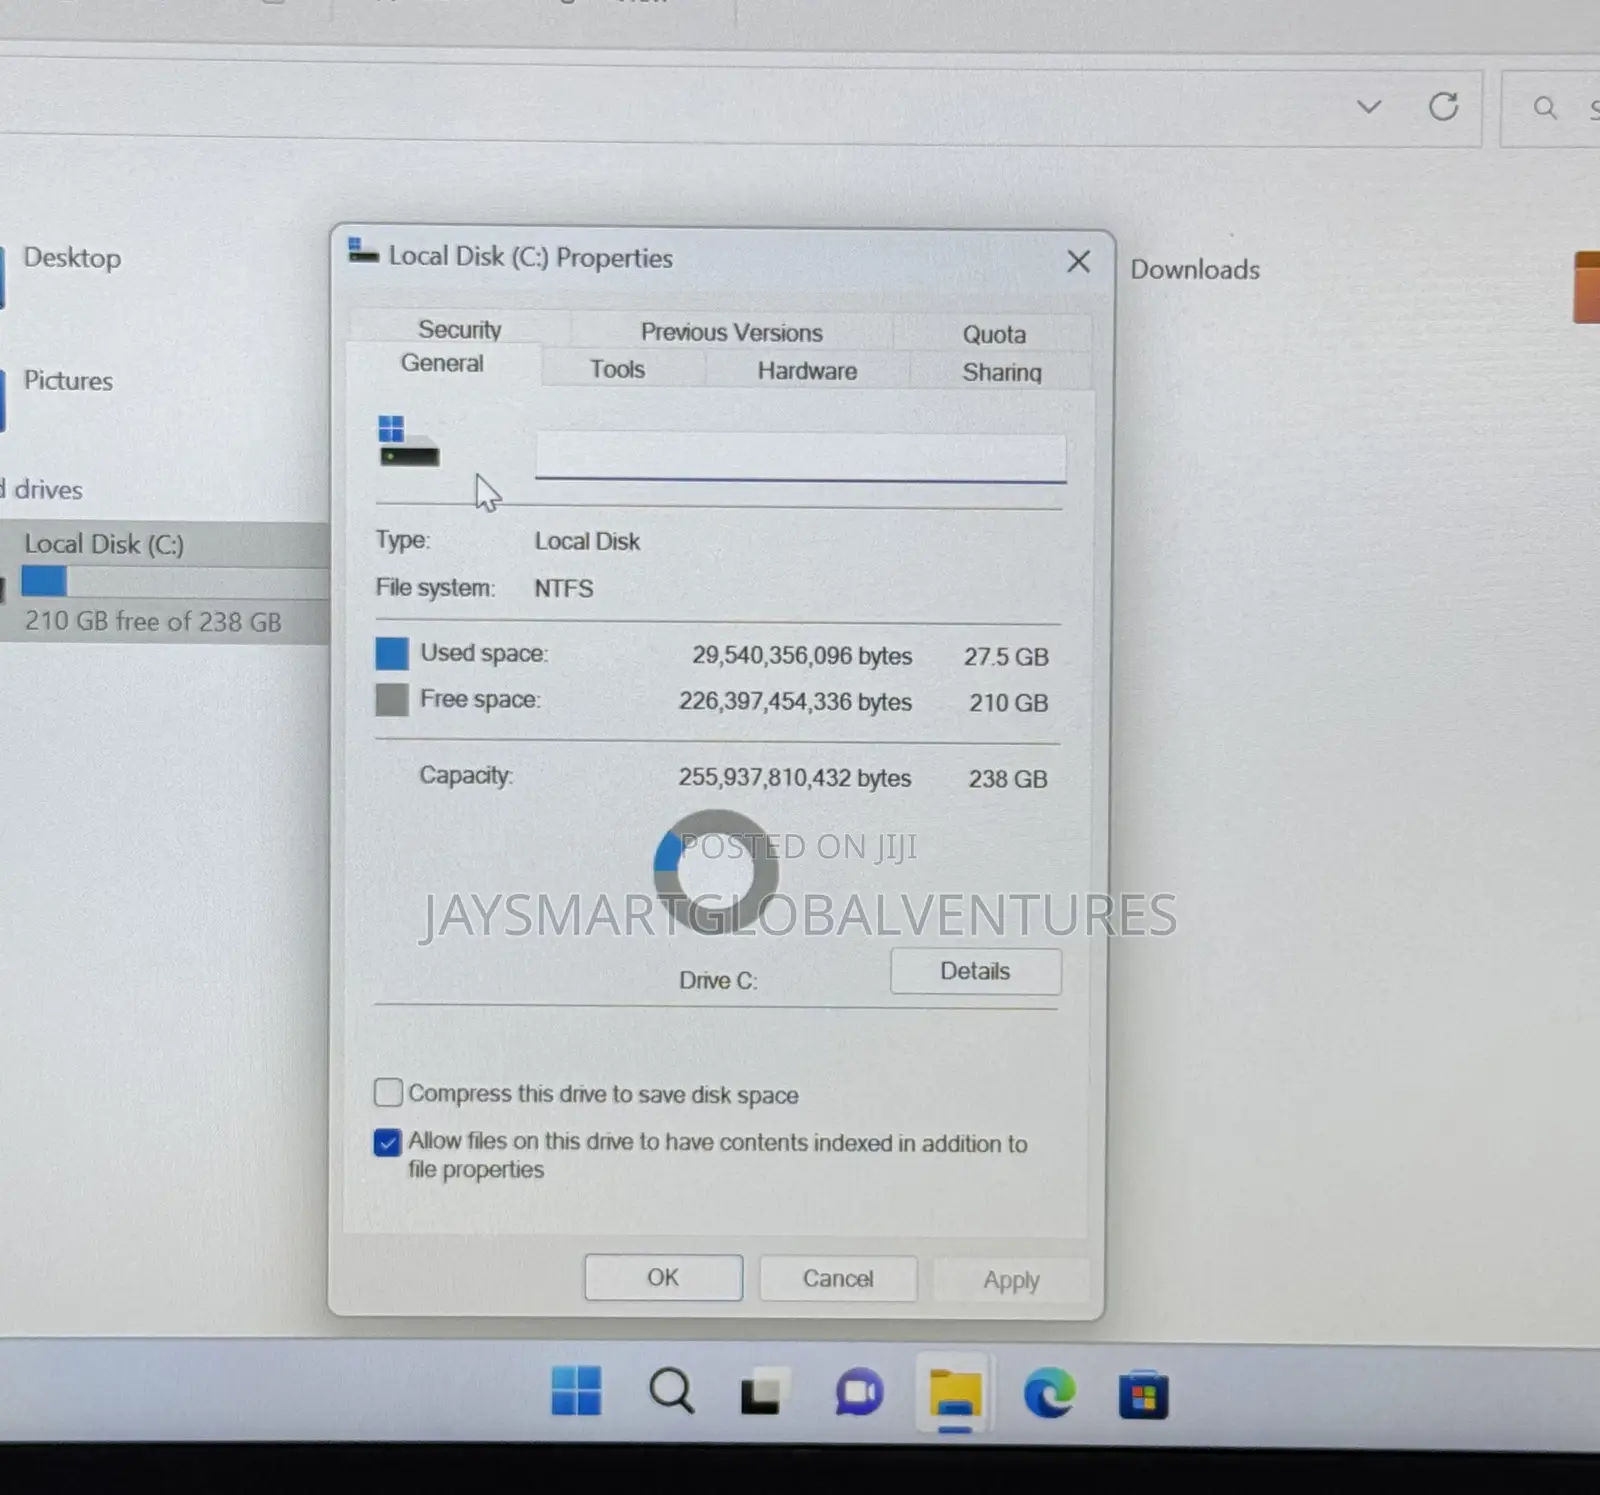Screen dimensions: 1600x1495
Task: Uncheck Allow files to be indexed
Action: [x=388, y=1142]
